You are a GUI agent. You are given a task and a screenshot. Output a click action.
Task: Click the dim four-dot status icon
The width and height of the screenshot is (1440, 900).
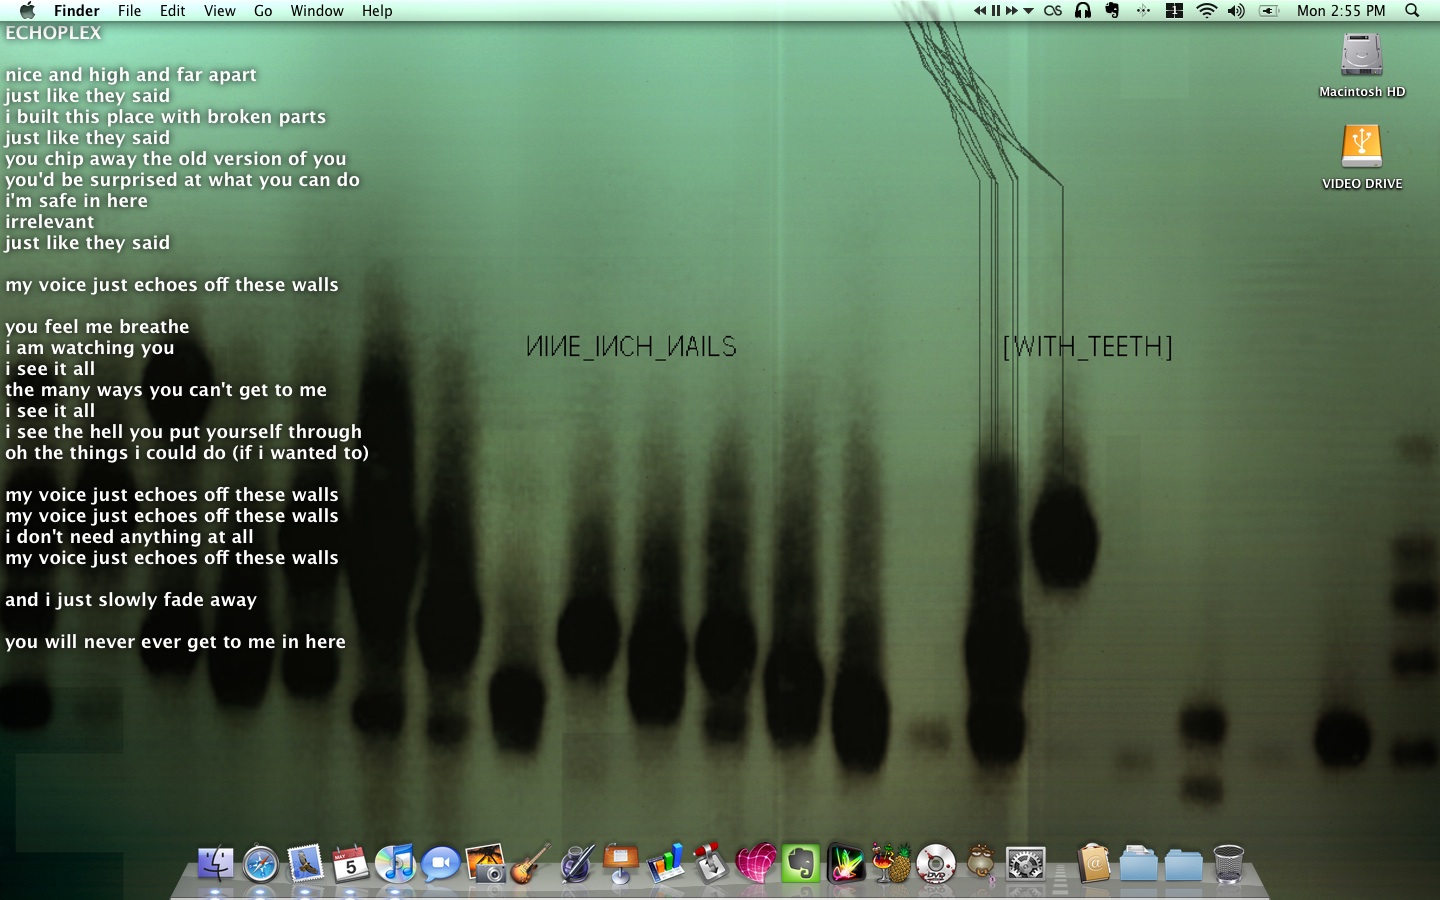[x=1143, y=11]
